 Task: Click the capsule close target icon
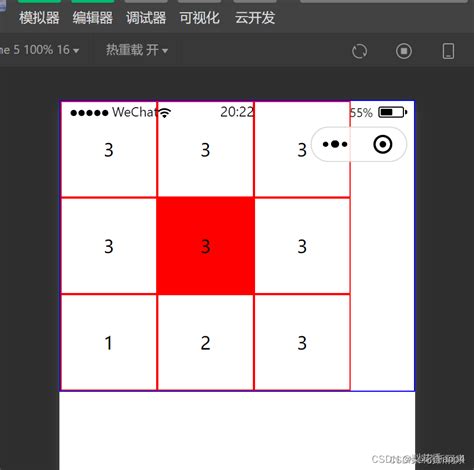pyautogui.click(x=383, y=144)
